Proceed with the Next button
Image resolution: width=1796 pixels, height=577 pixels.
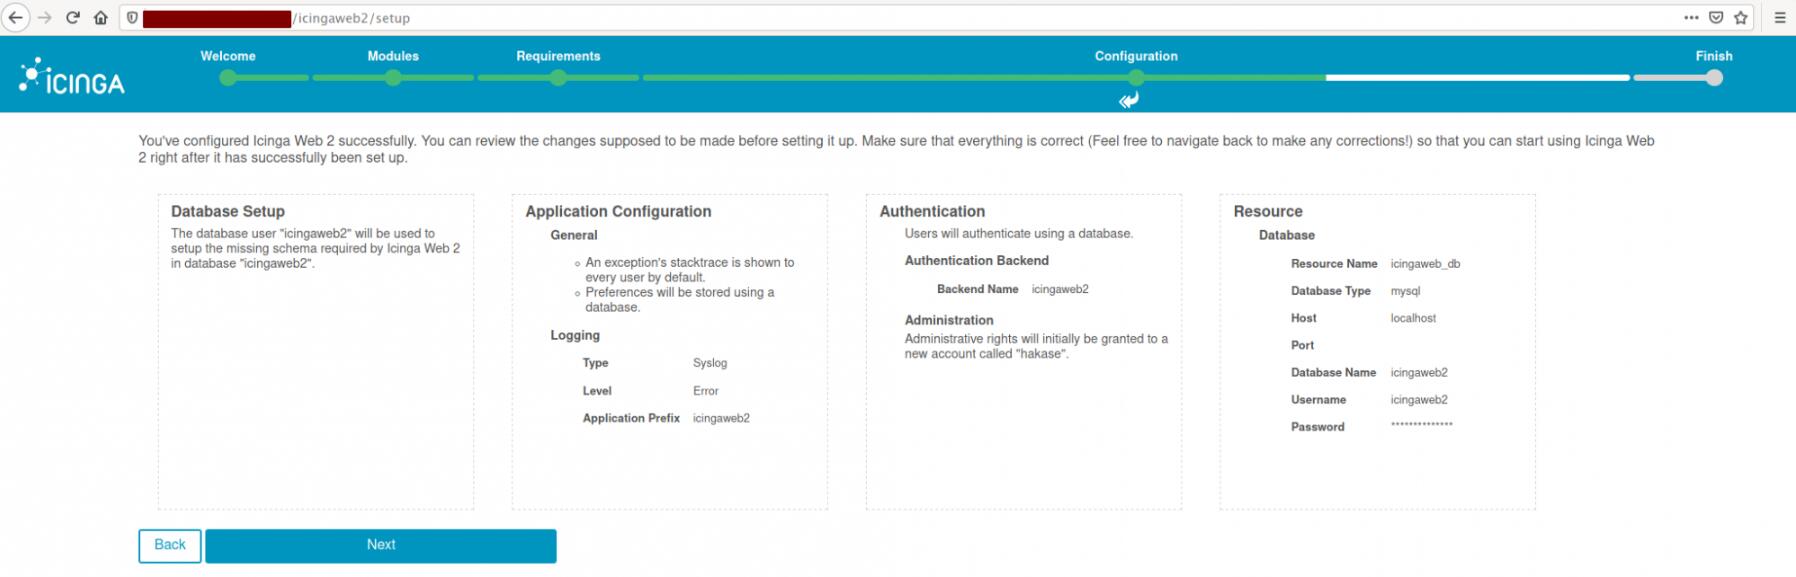381,545
